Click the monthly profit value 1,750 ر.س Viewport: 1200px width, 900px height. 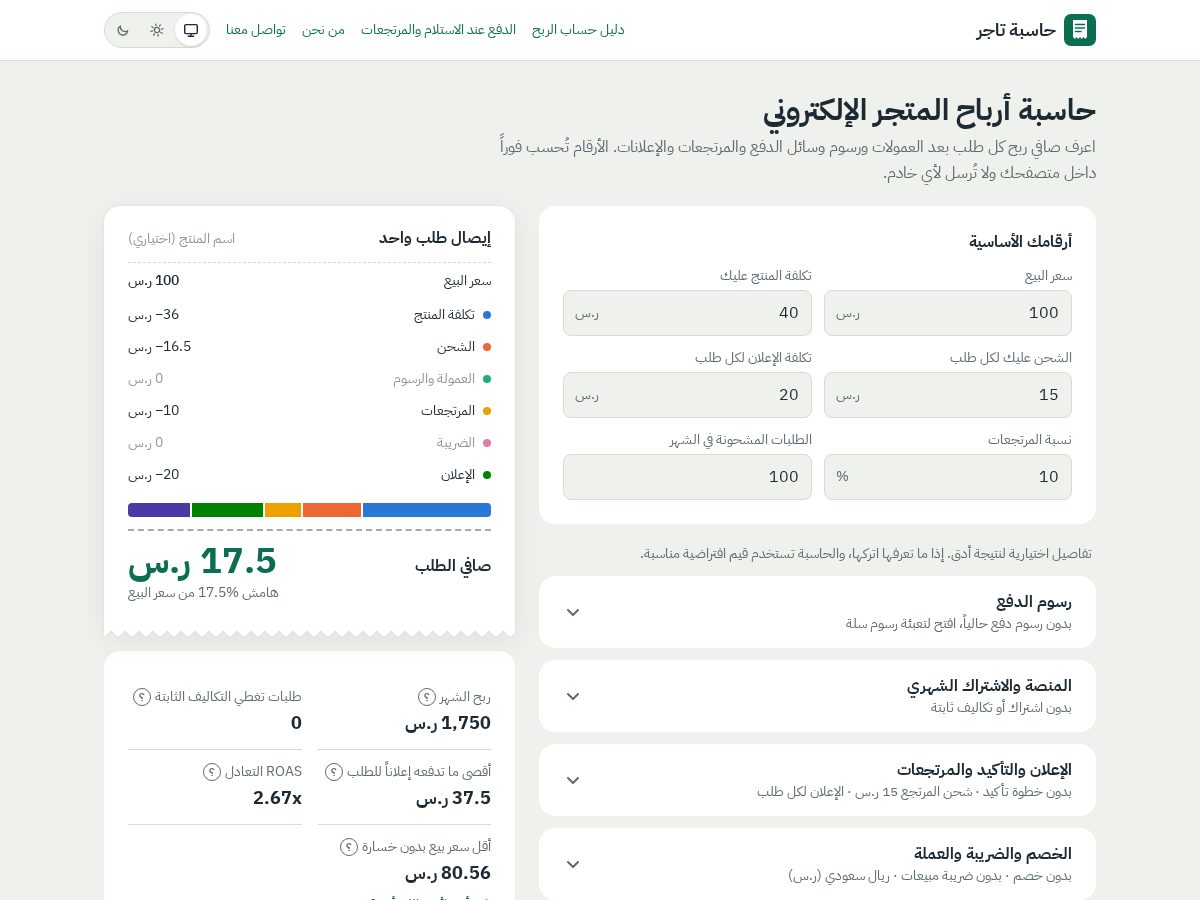click(x=448, y=723)
